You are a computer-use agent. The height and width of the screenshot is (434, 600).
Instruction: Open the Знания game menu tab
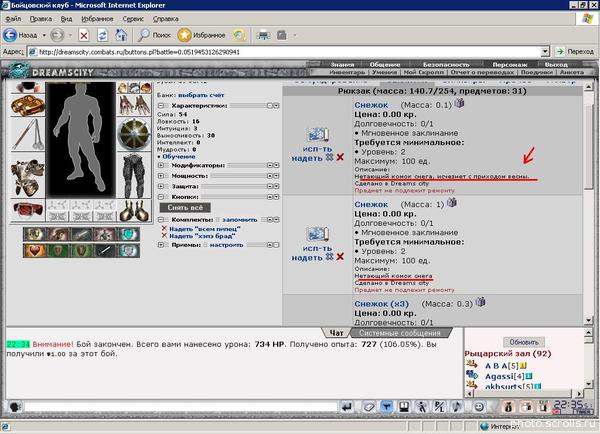(x=342, y=65)
